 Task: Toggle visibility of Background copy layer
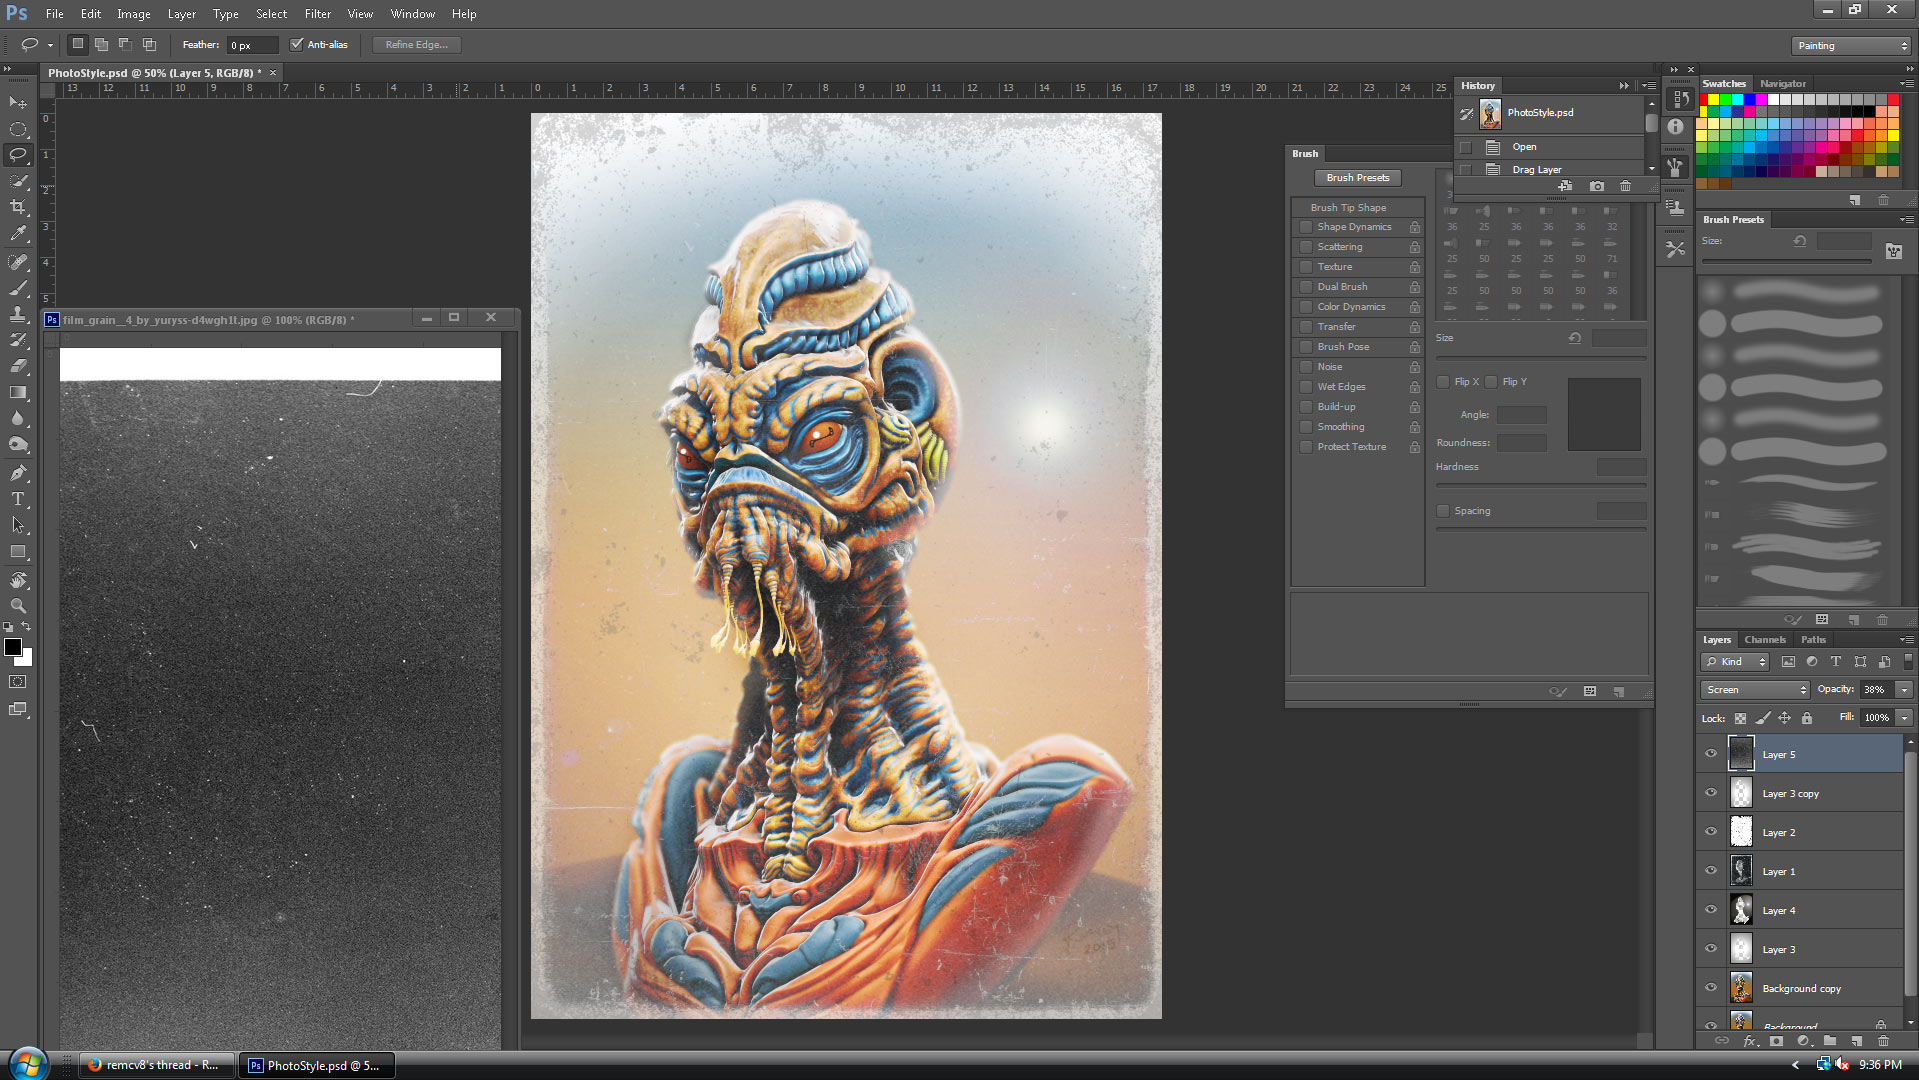[1711, 988]
